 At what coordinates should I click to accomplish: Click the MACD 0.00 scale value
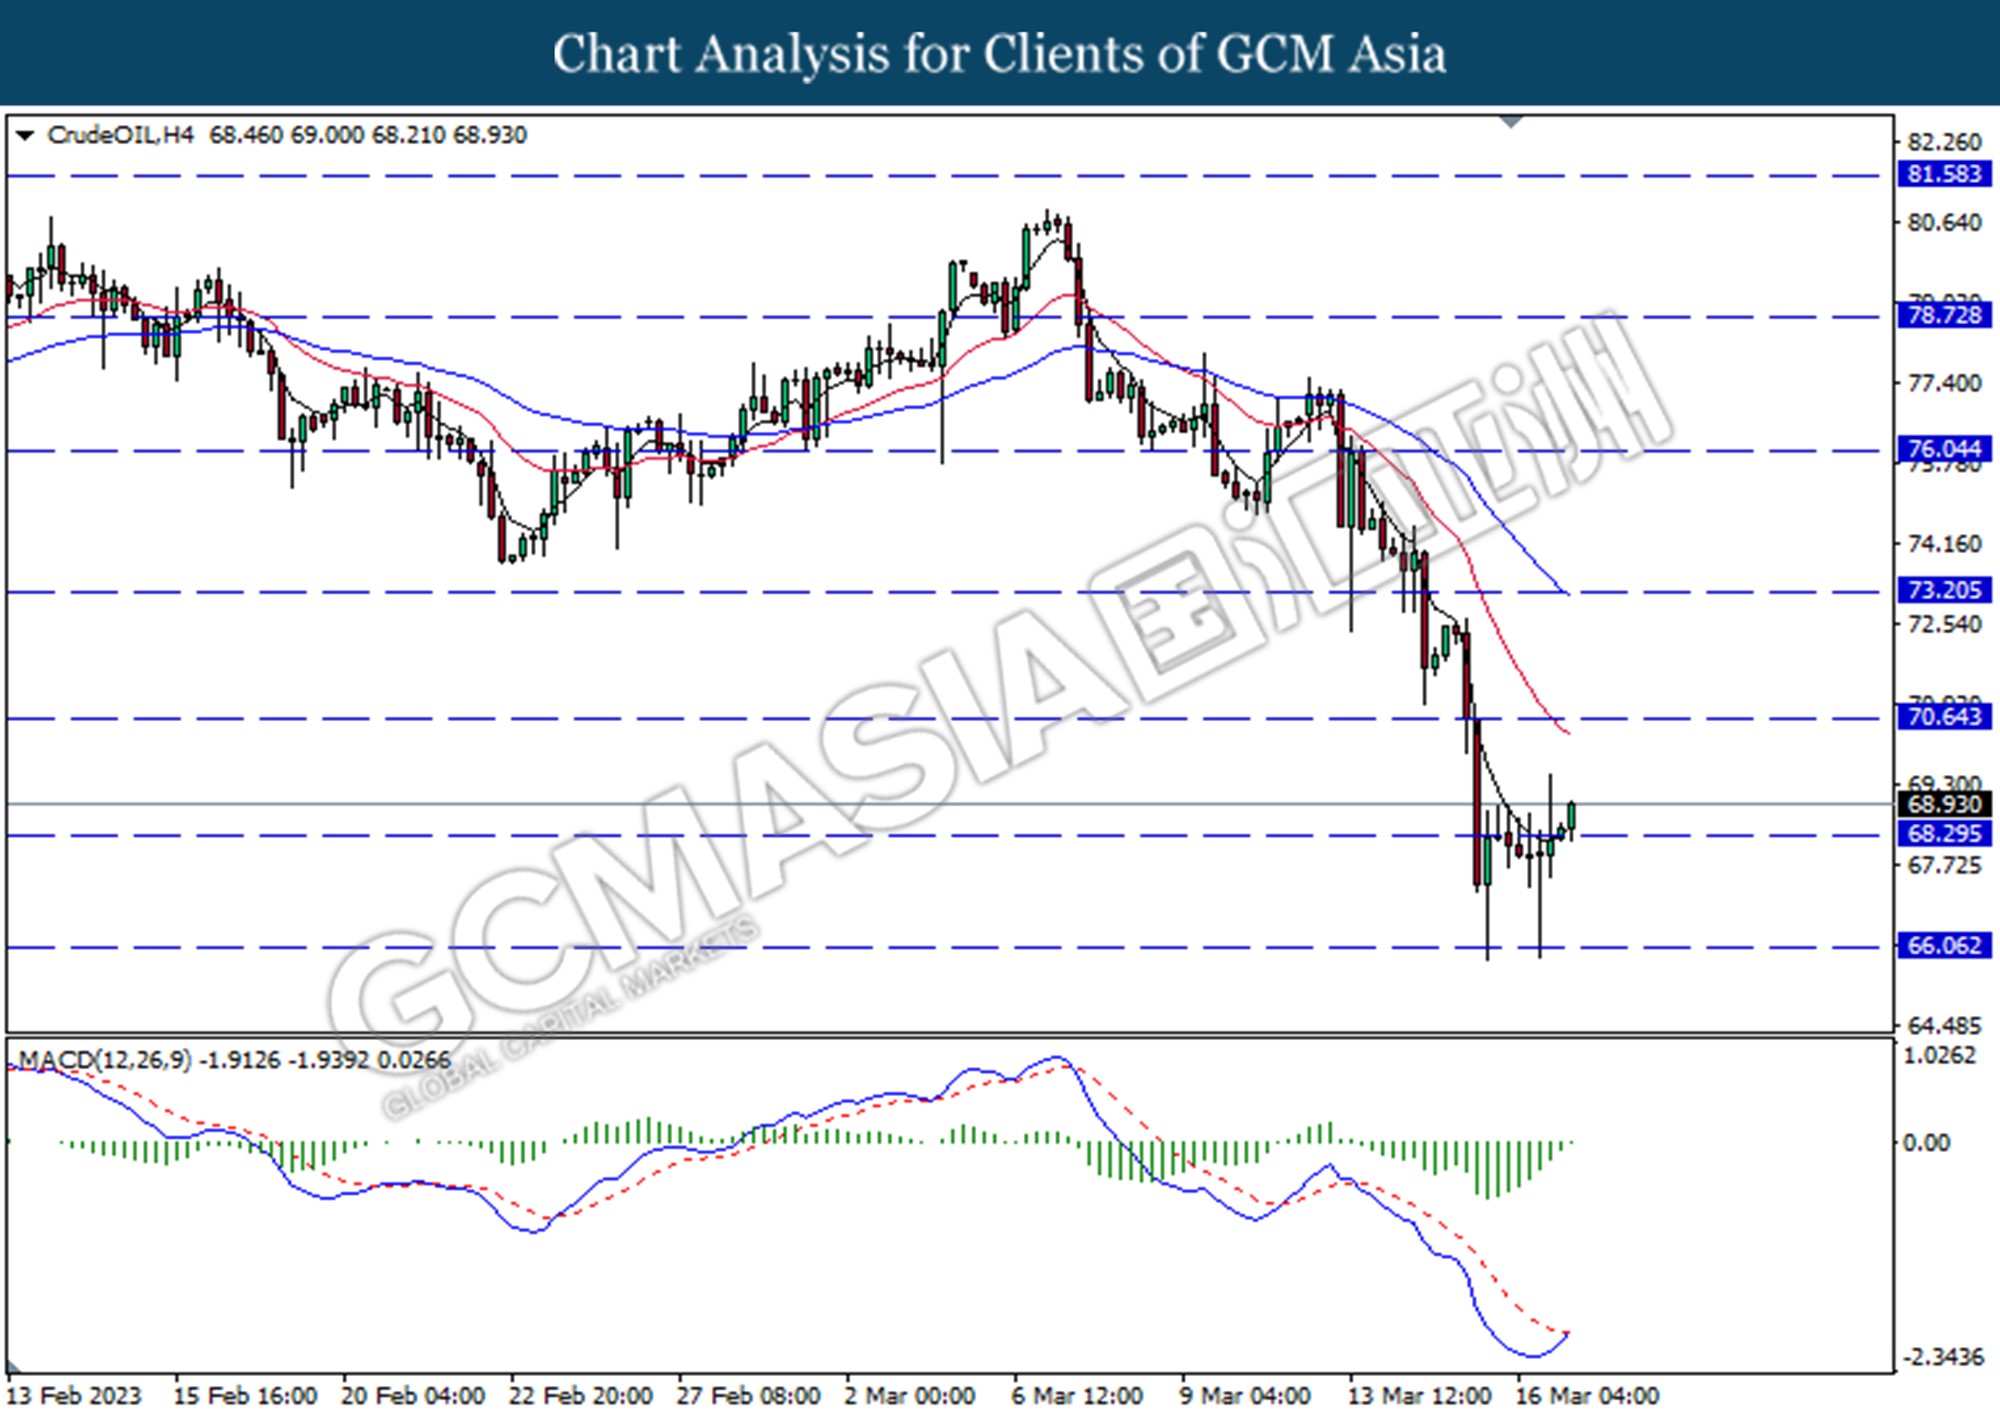1925,1143
